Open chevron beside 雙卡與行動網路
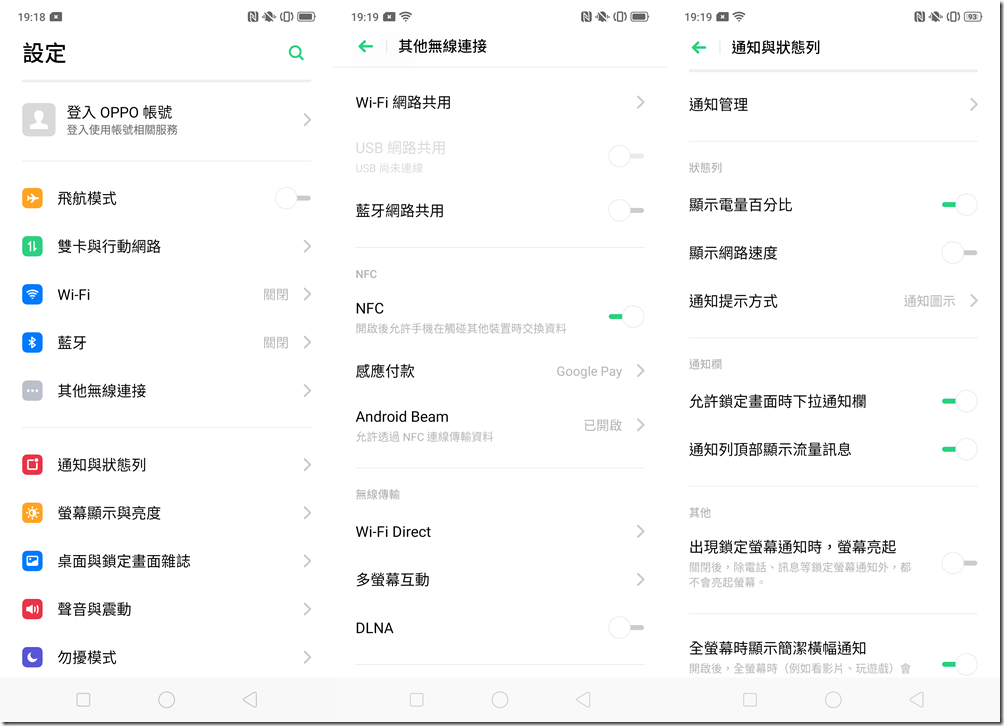 point(307,246)
